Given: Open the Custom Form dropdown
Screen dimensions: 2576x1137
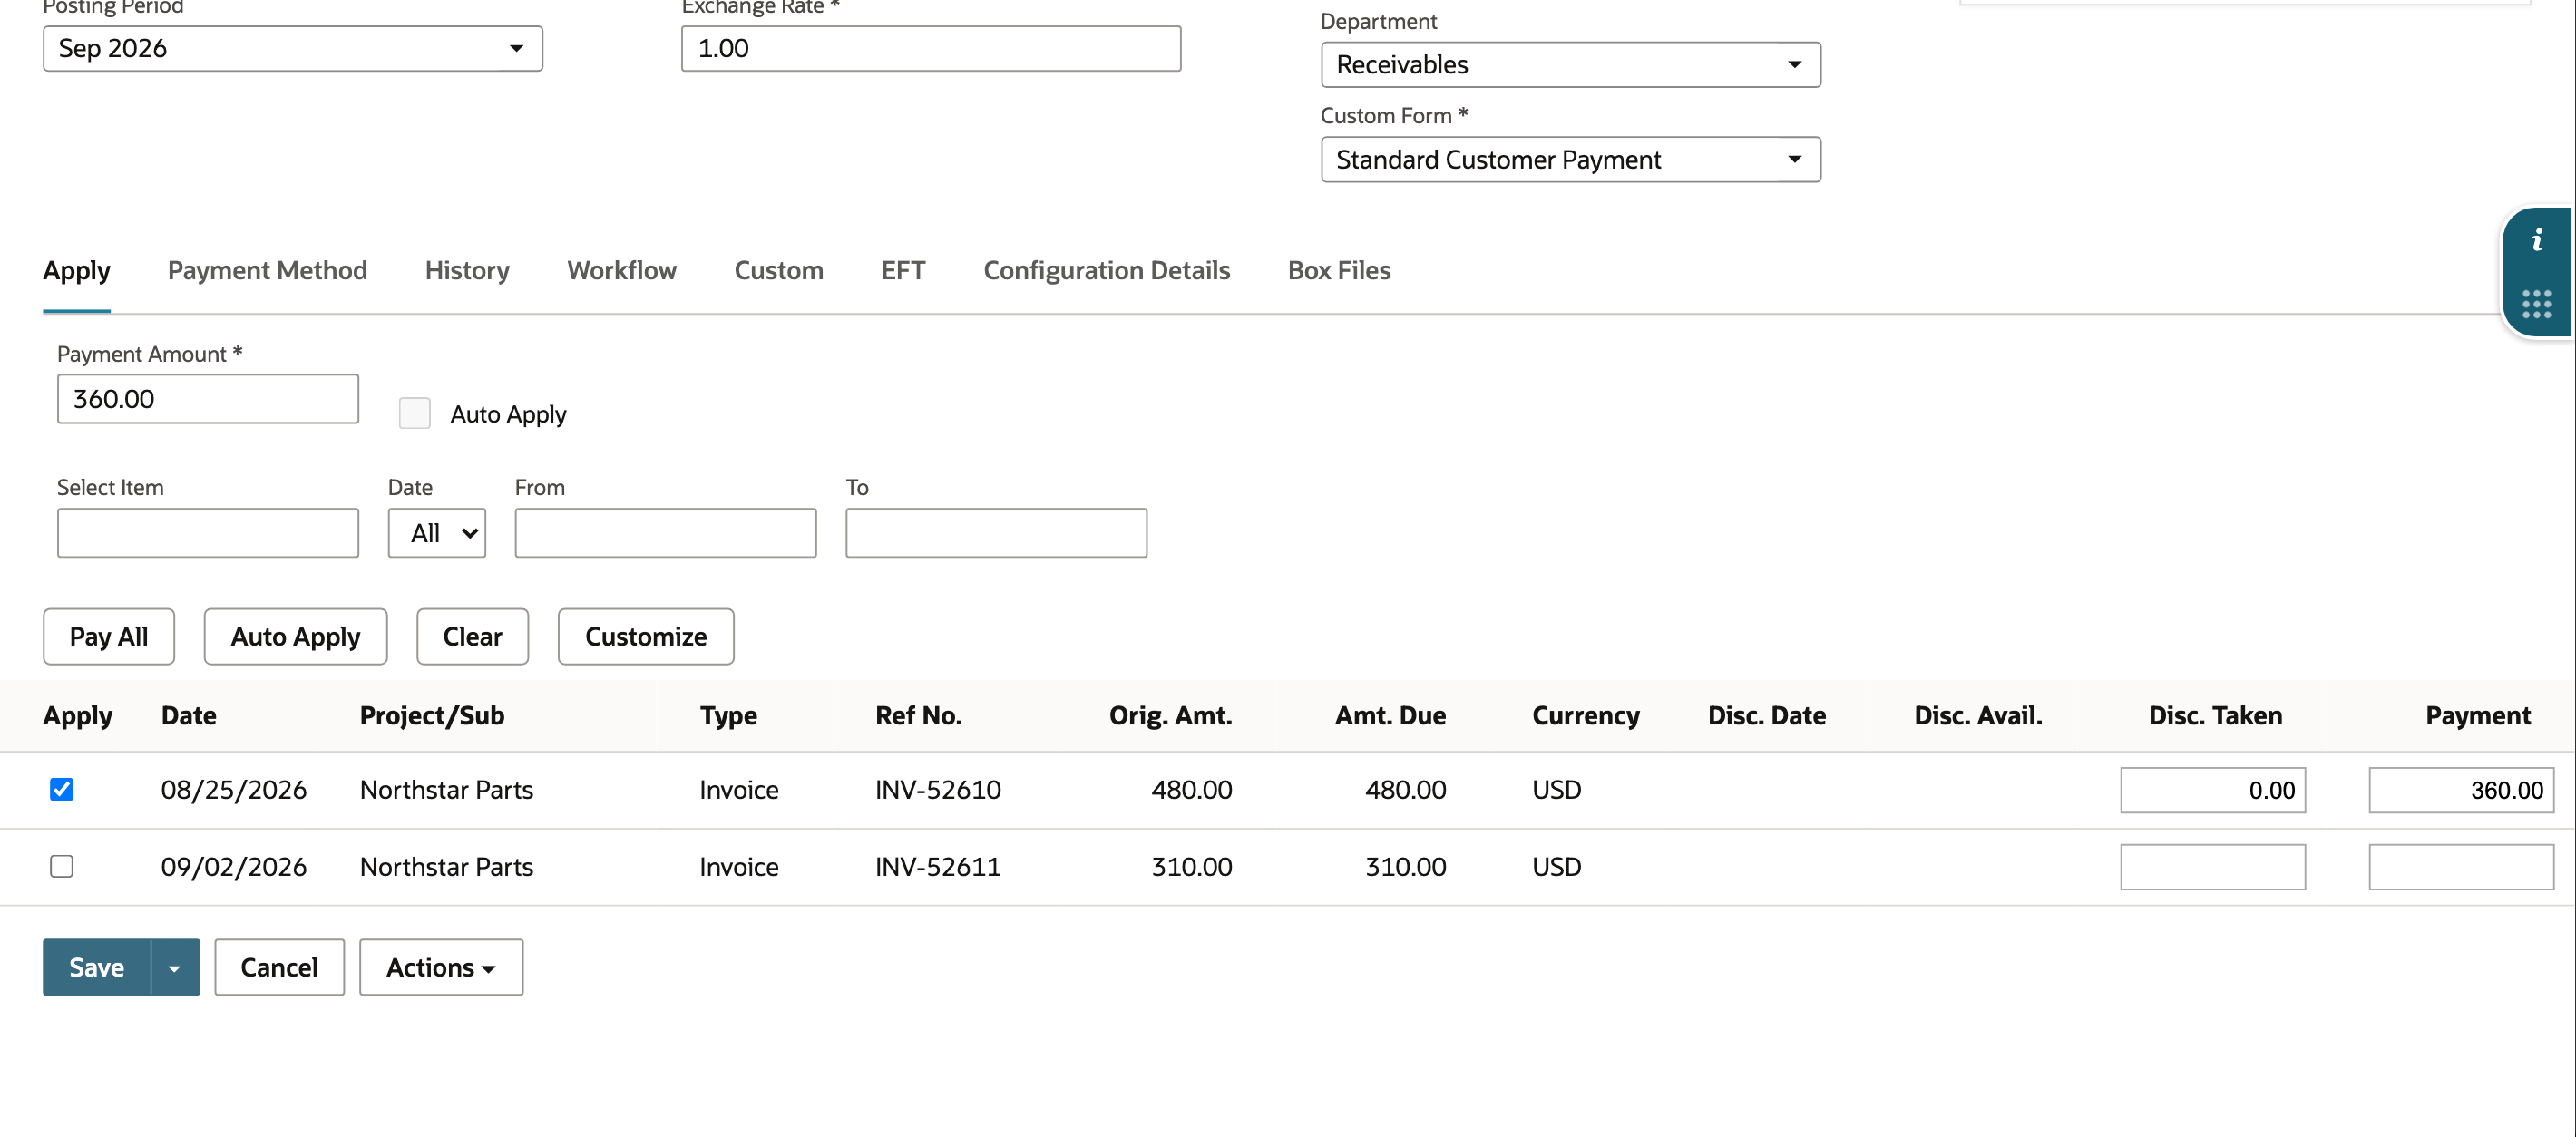Looking at the screenshot, I should 1570,159.
